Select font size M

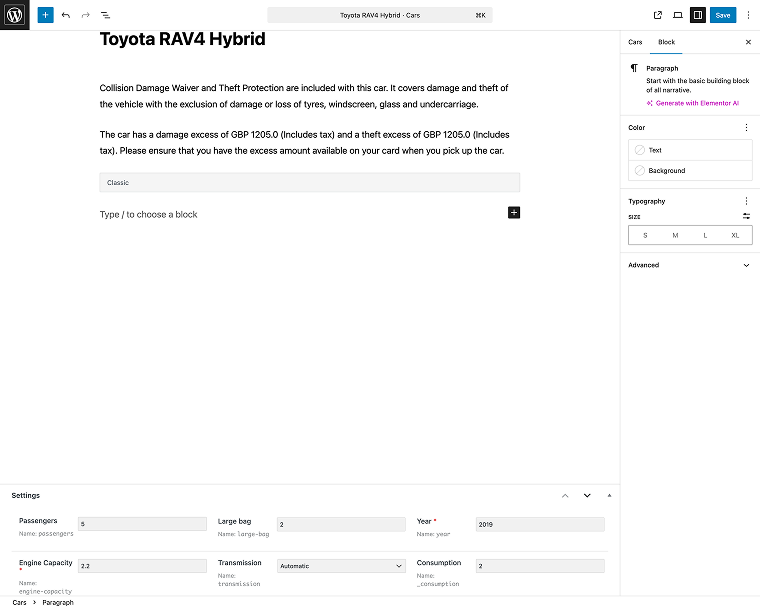click(x=675, y=235)
